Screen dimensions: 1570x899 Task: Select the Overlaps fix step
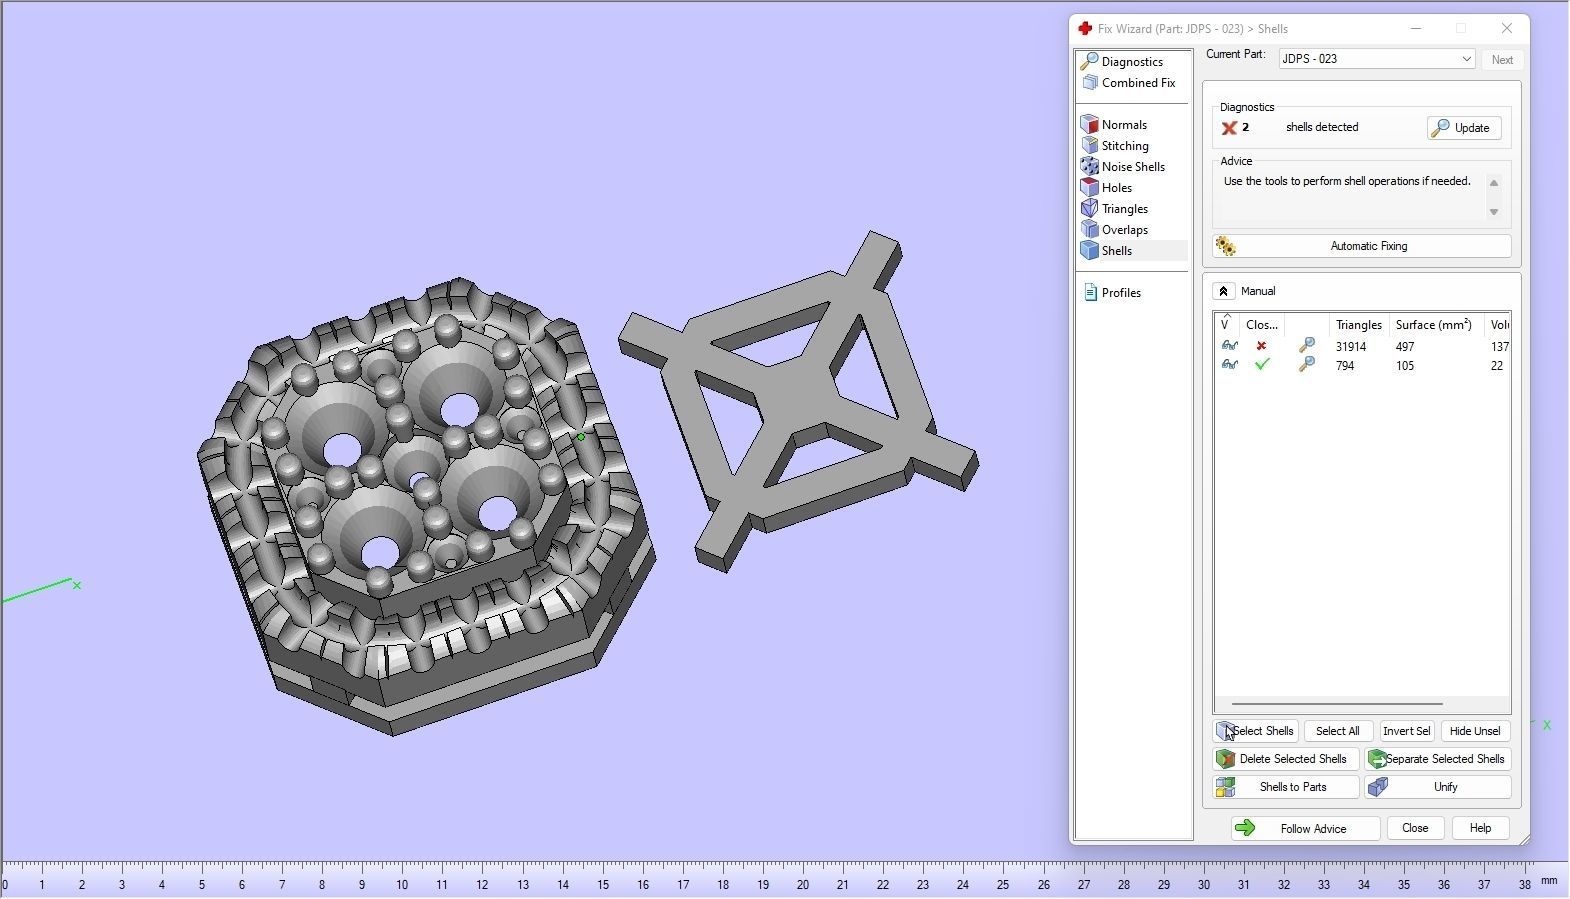coord(1125,230)
